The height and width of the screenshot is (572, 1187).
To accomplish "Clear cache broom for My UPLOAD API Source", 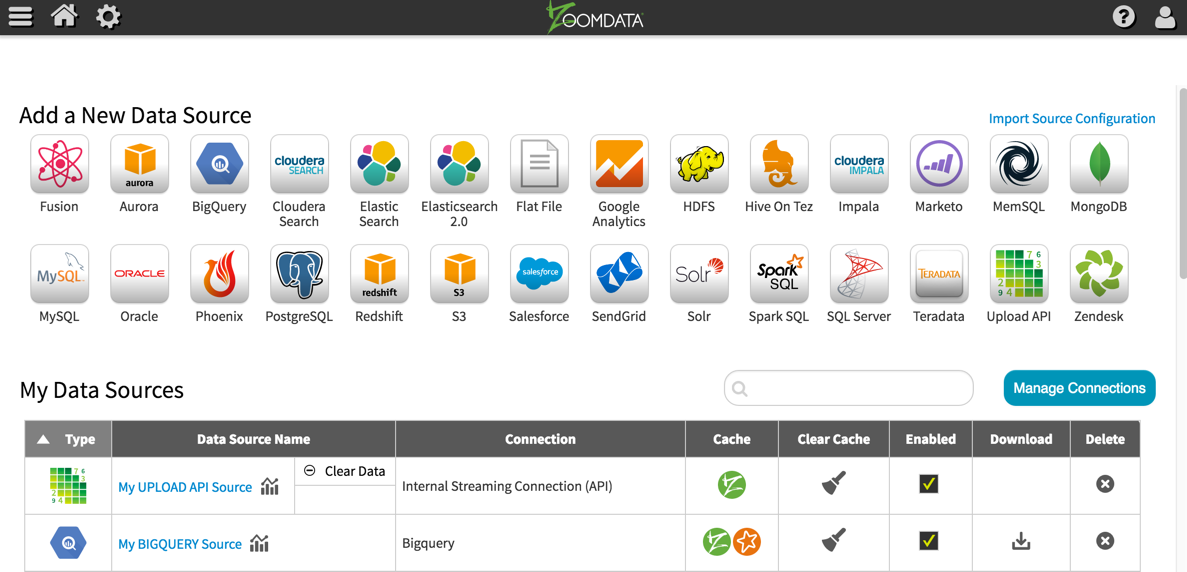I will 833,483.
